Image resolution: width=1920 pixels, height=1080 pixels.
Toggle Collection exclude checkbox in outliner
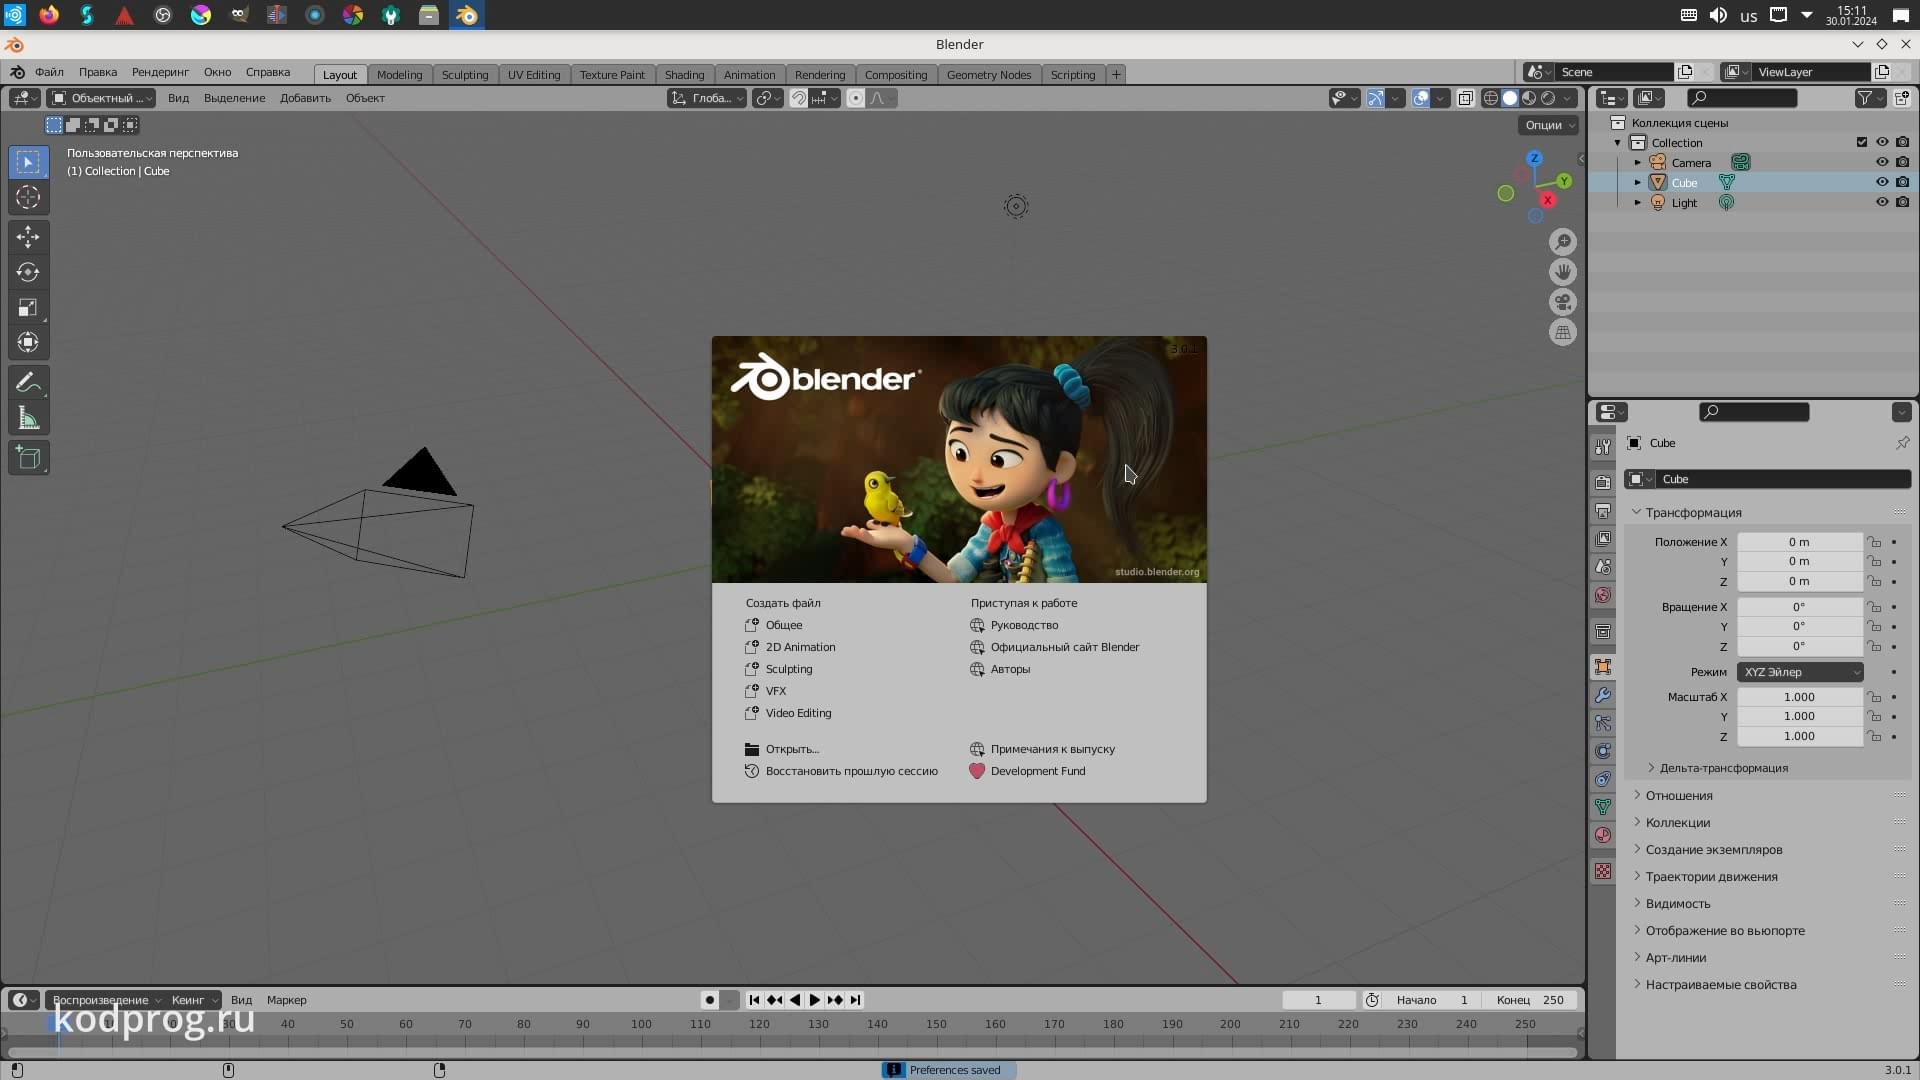[1862, 142]
